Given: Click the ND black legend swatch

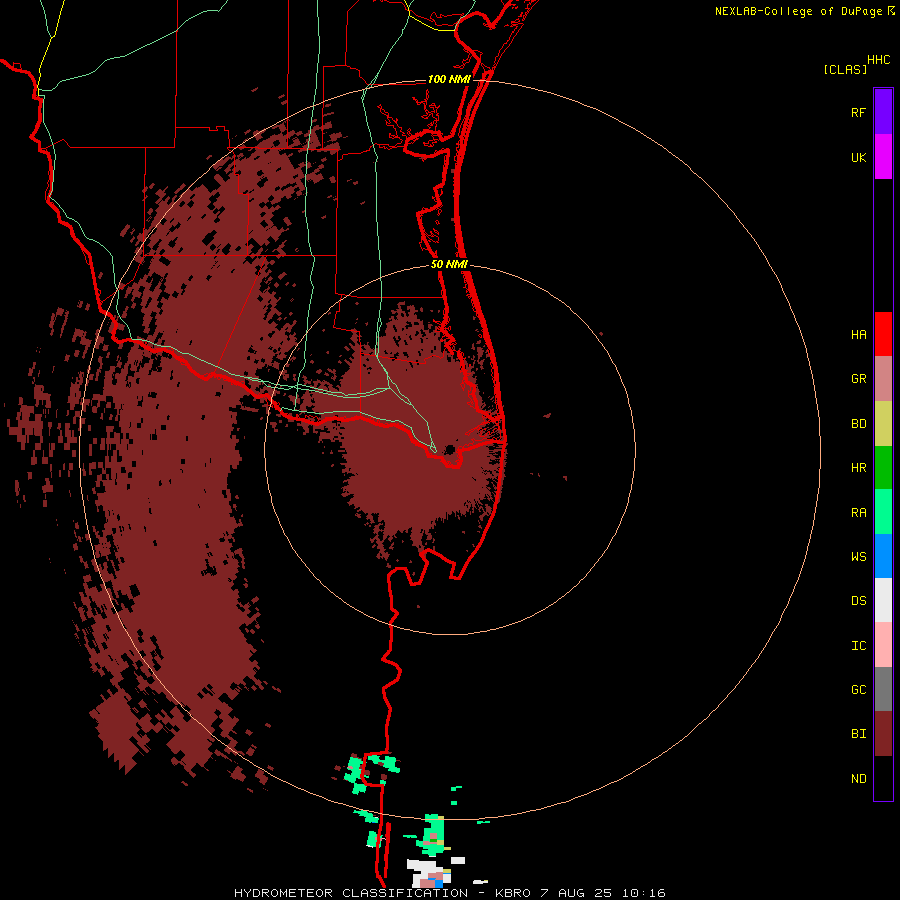Looking at the screenshot, I should (883, 778).
